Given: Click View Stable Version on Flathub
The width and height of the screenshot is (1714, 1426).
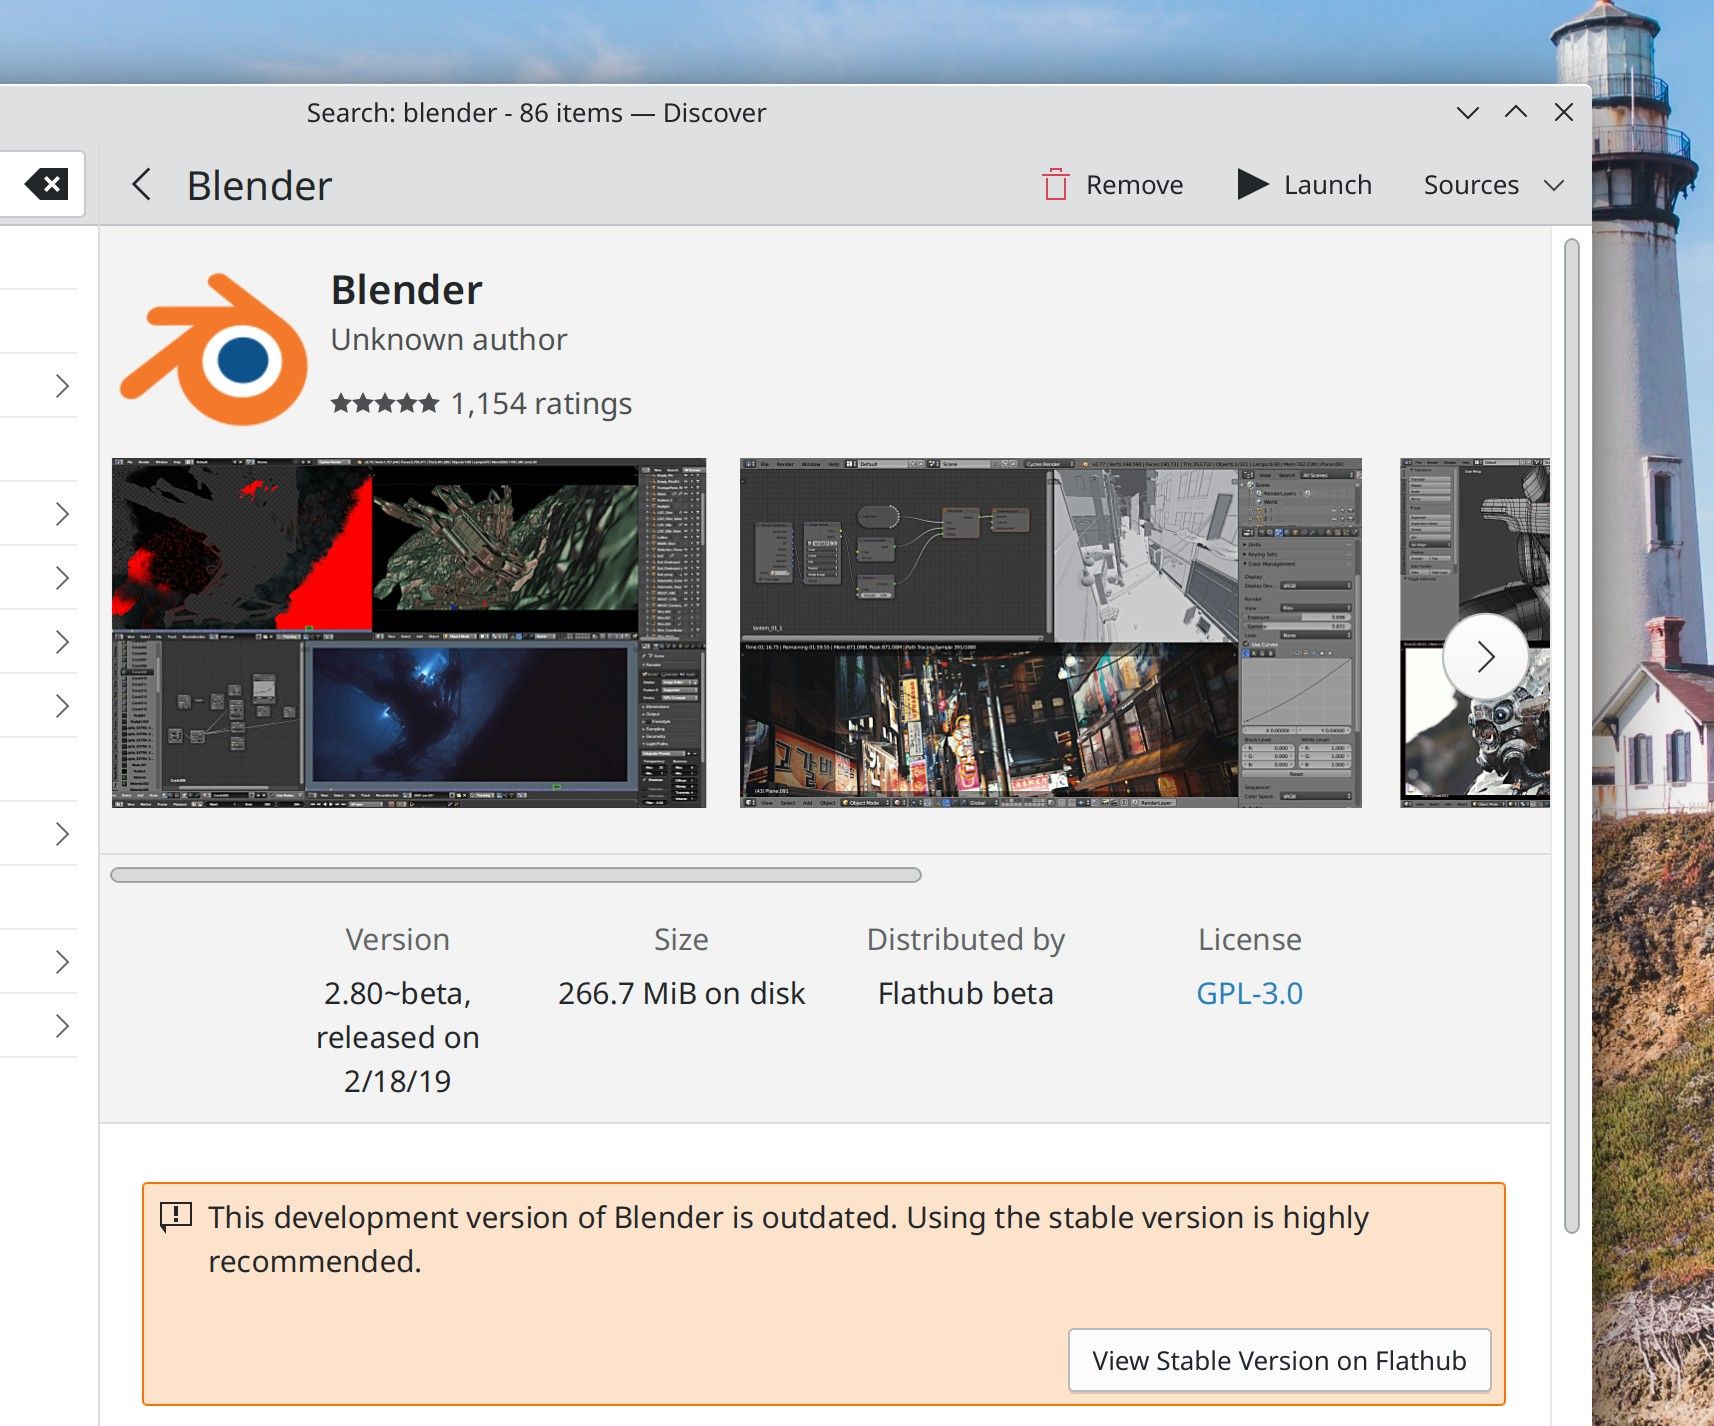Looking at the screenshot, I should pyautogui.click(x=1279, y=1360).
